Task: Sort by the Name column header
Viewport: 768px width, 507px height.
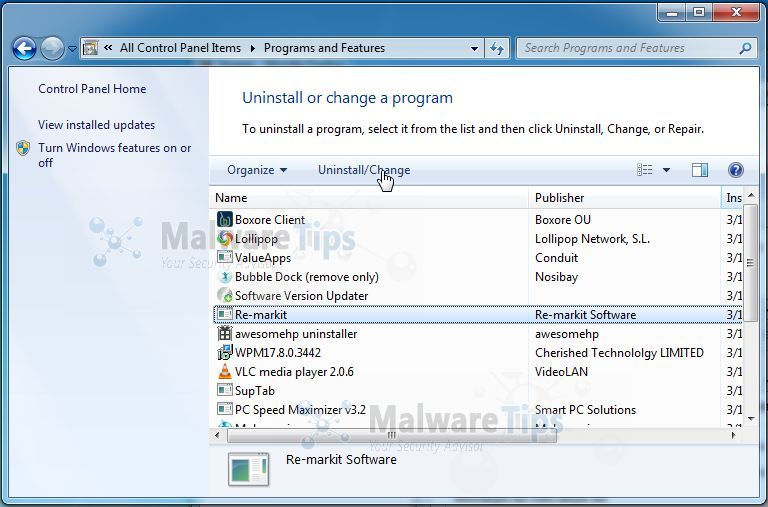Action: coord(370,198)
